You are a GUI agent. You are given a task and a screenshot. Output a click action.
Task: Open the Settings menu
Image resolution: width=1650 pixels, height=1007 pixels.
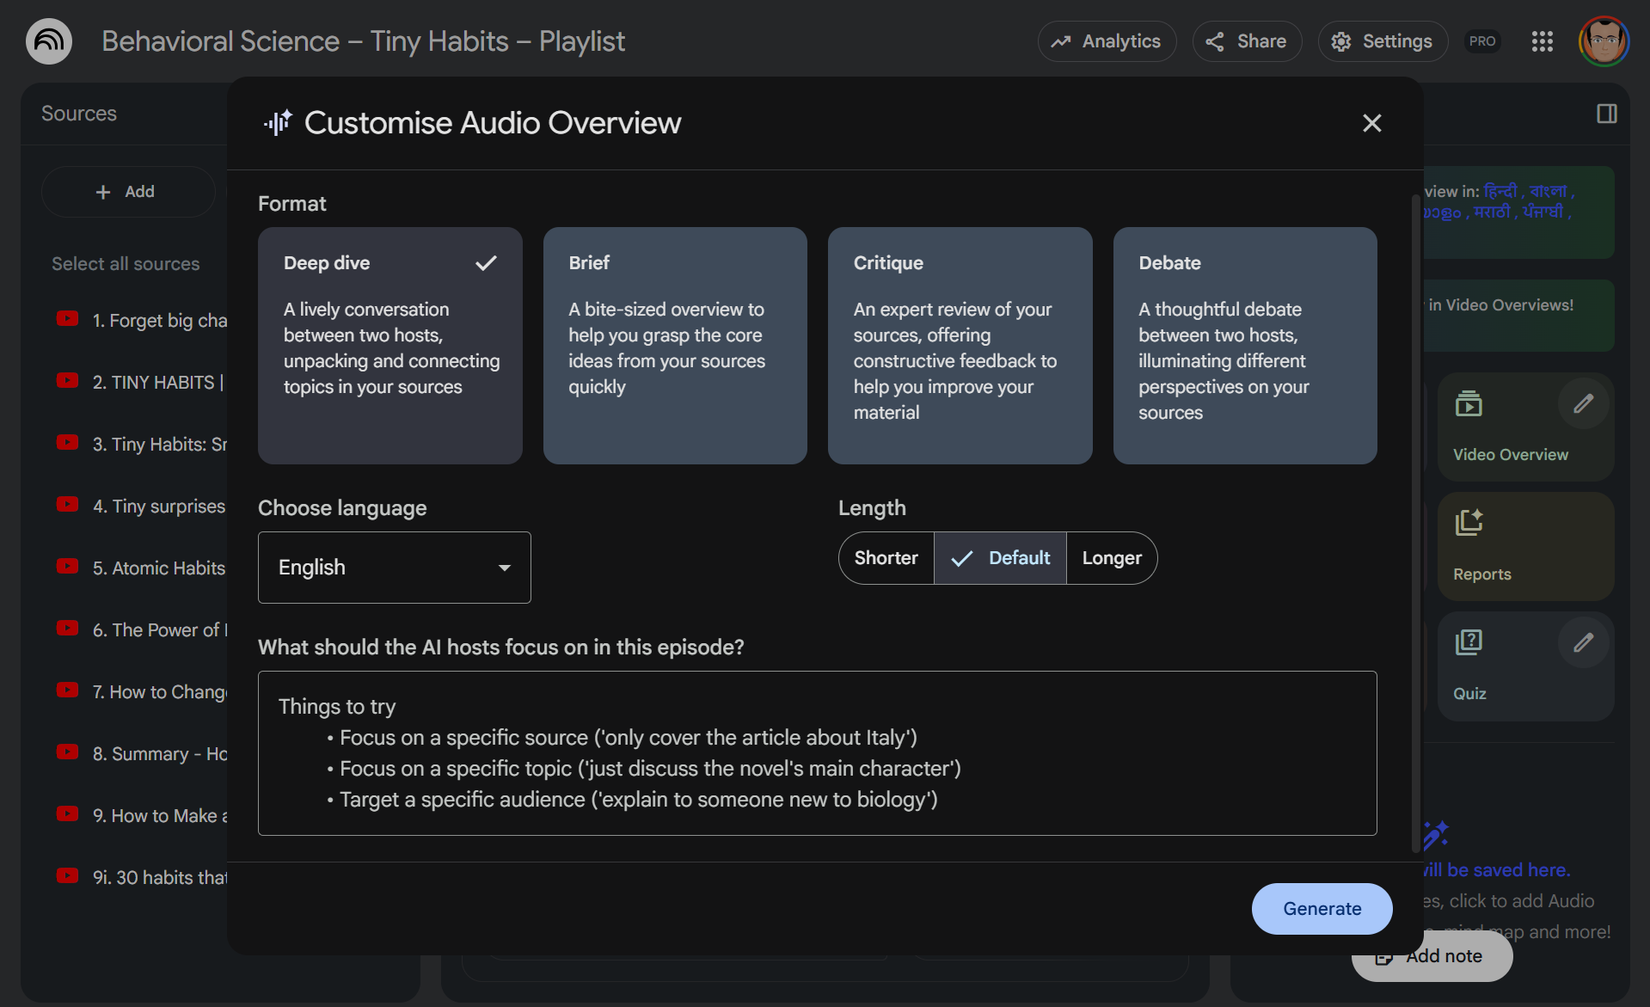(1382, 41)
